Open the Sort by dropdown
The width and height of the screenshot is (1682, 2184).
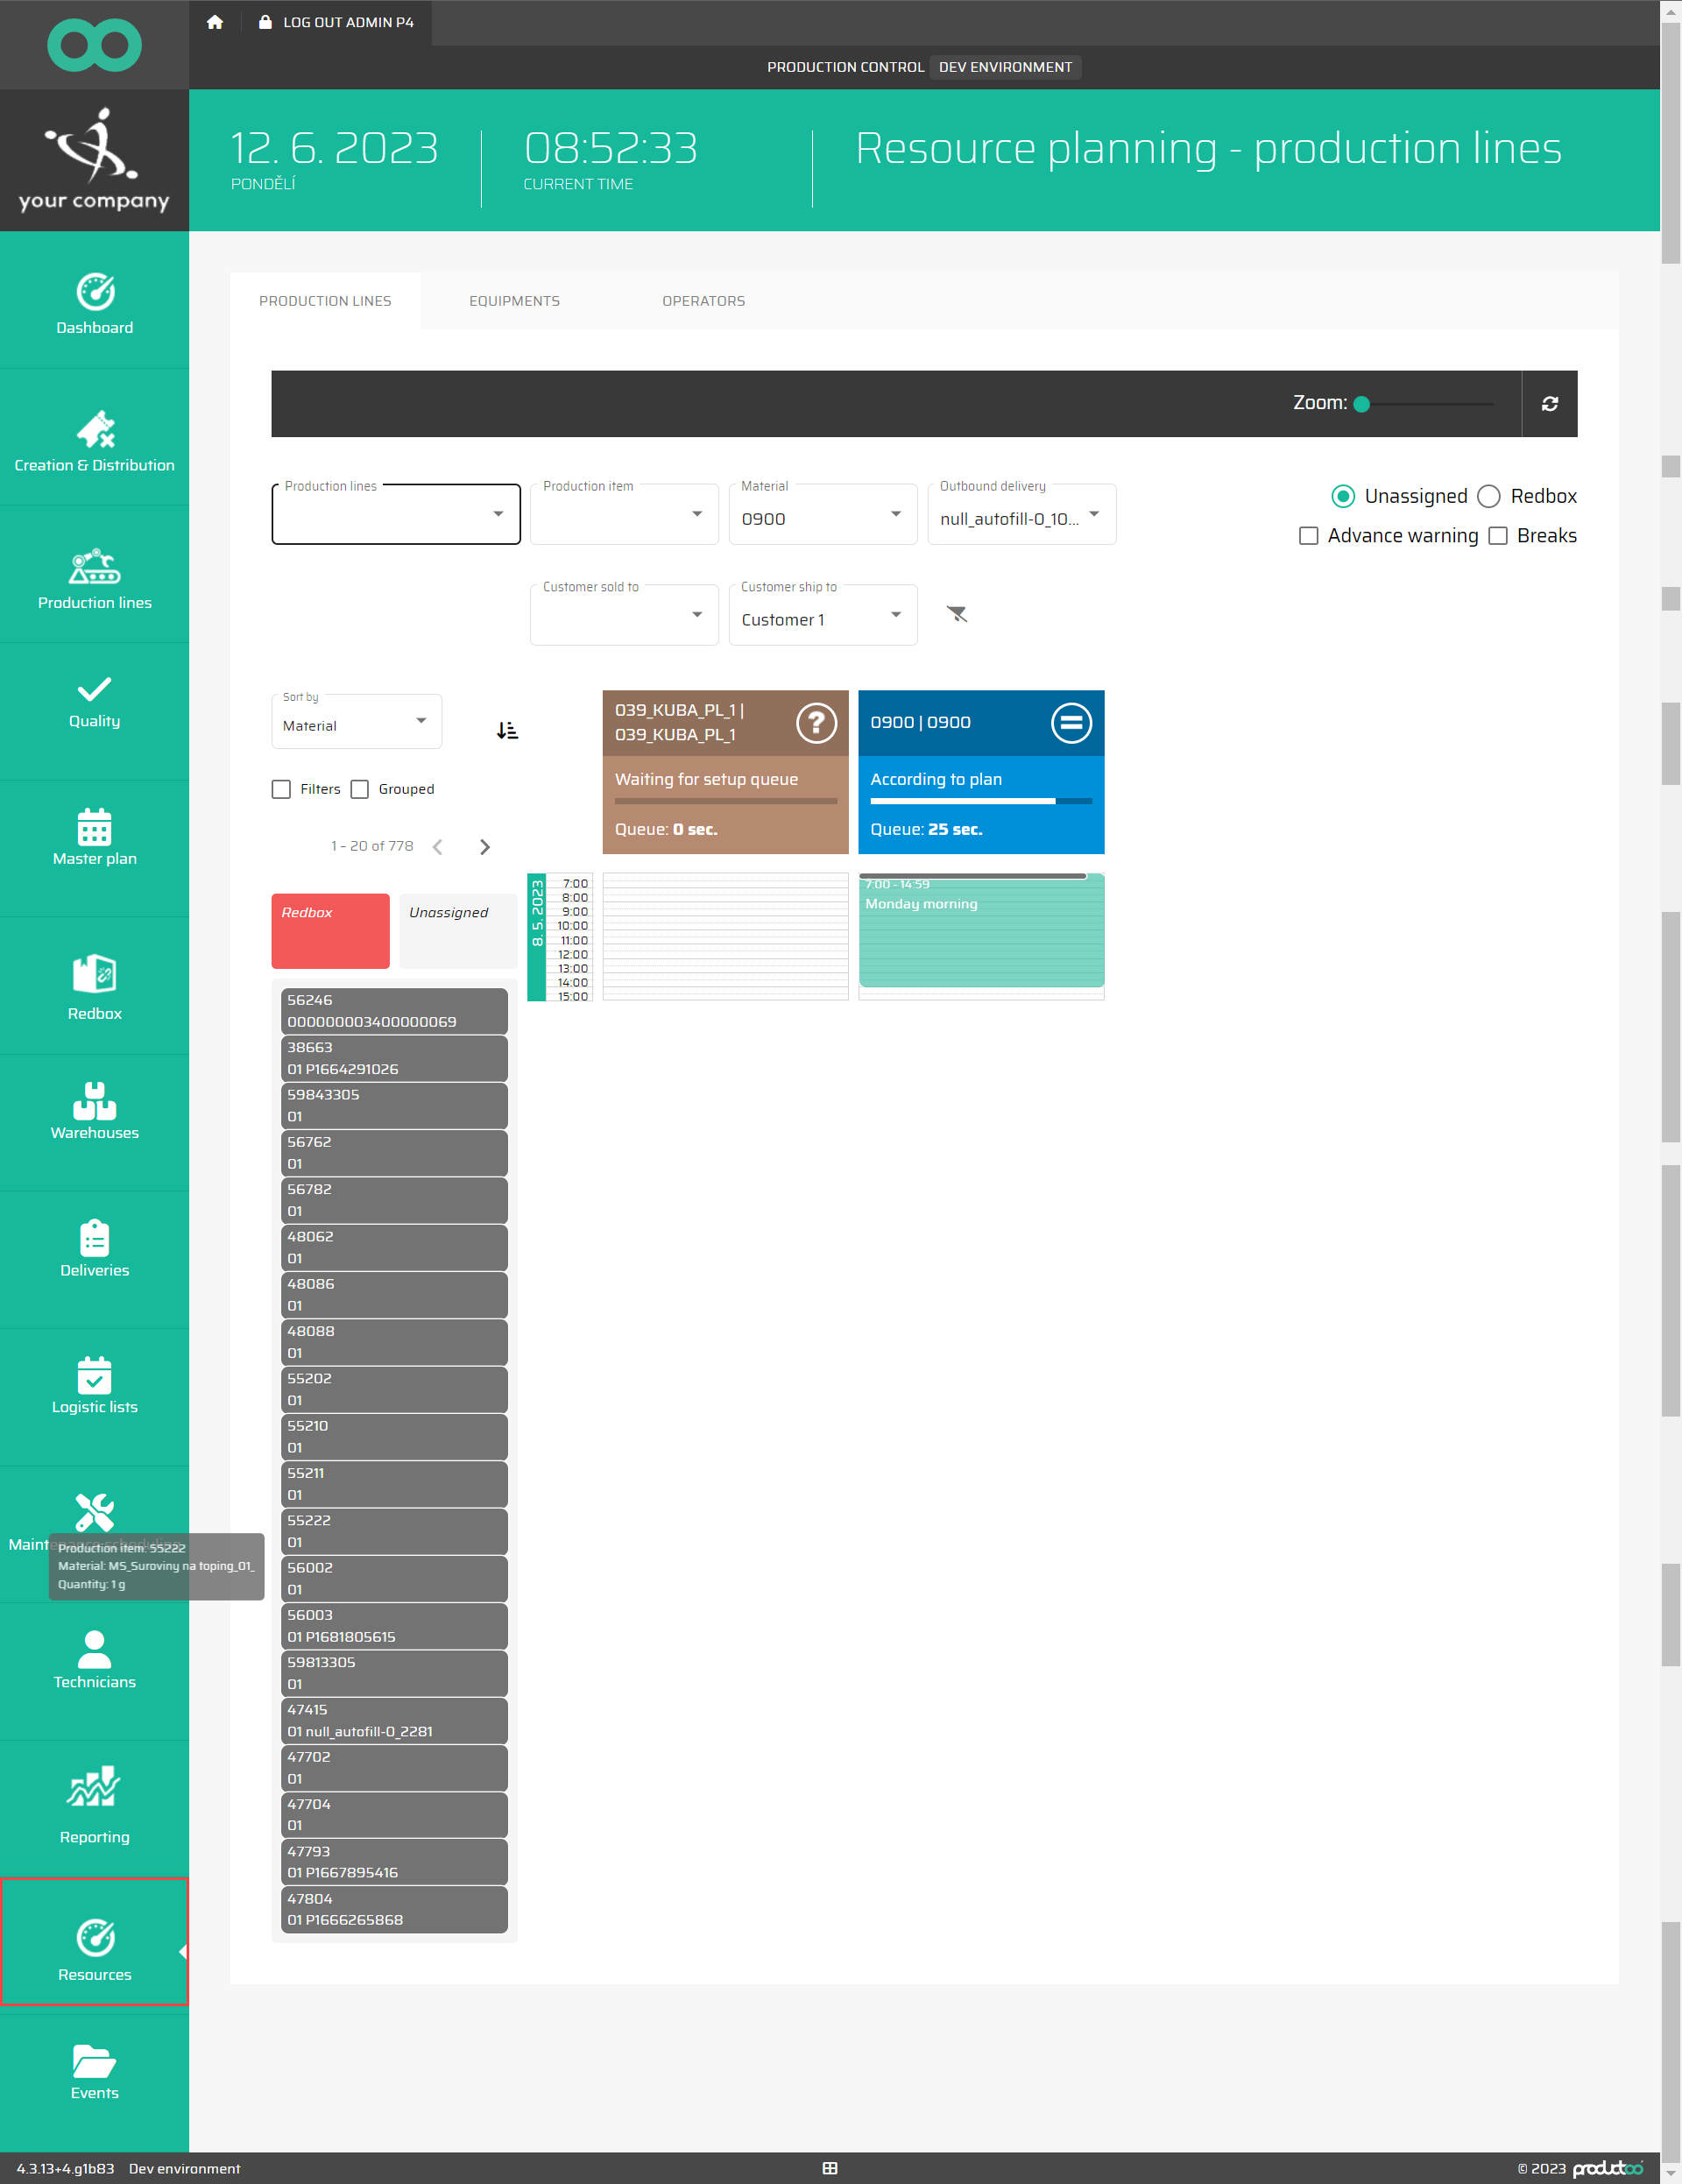point(356,724)
